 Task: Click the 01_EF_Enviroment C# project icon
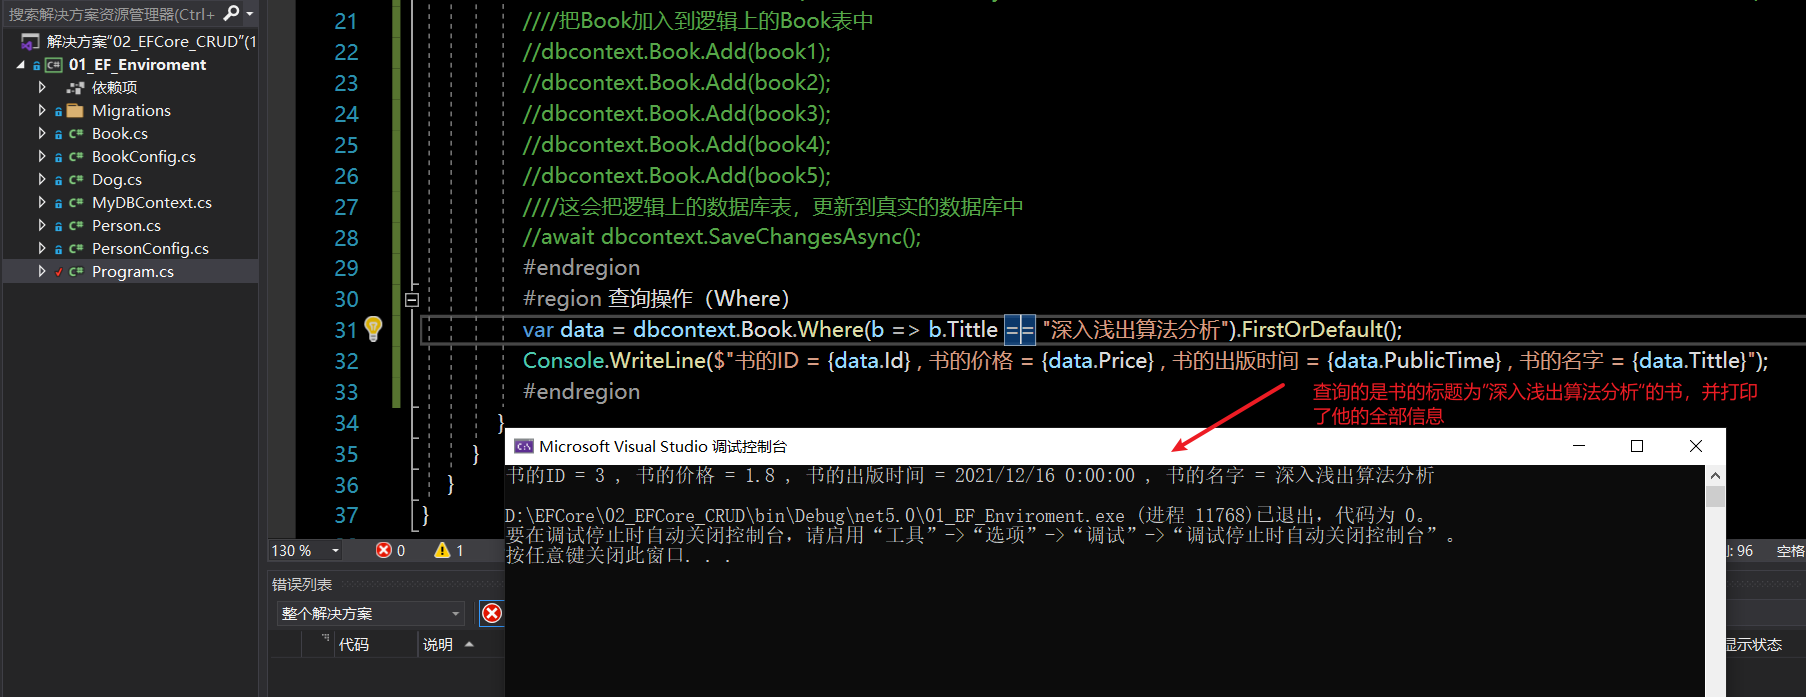click(54, 64)
